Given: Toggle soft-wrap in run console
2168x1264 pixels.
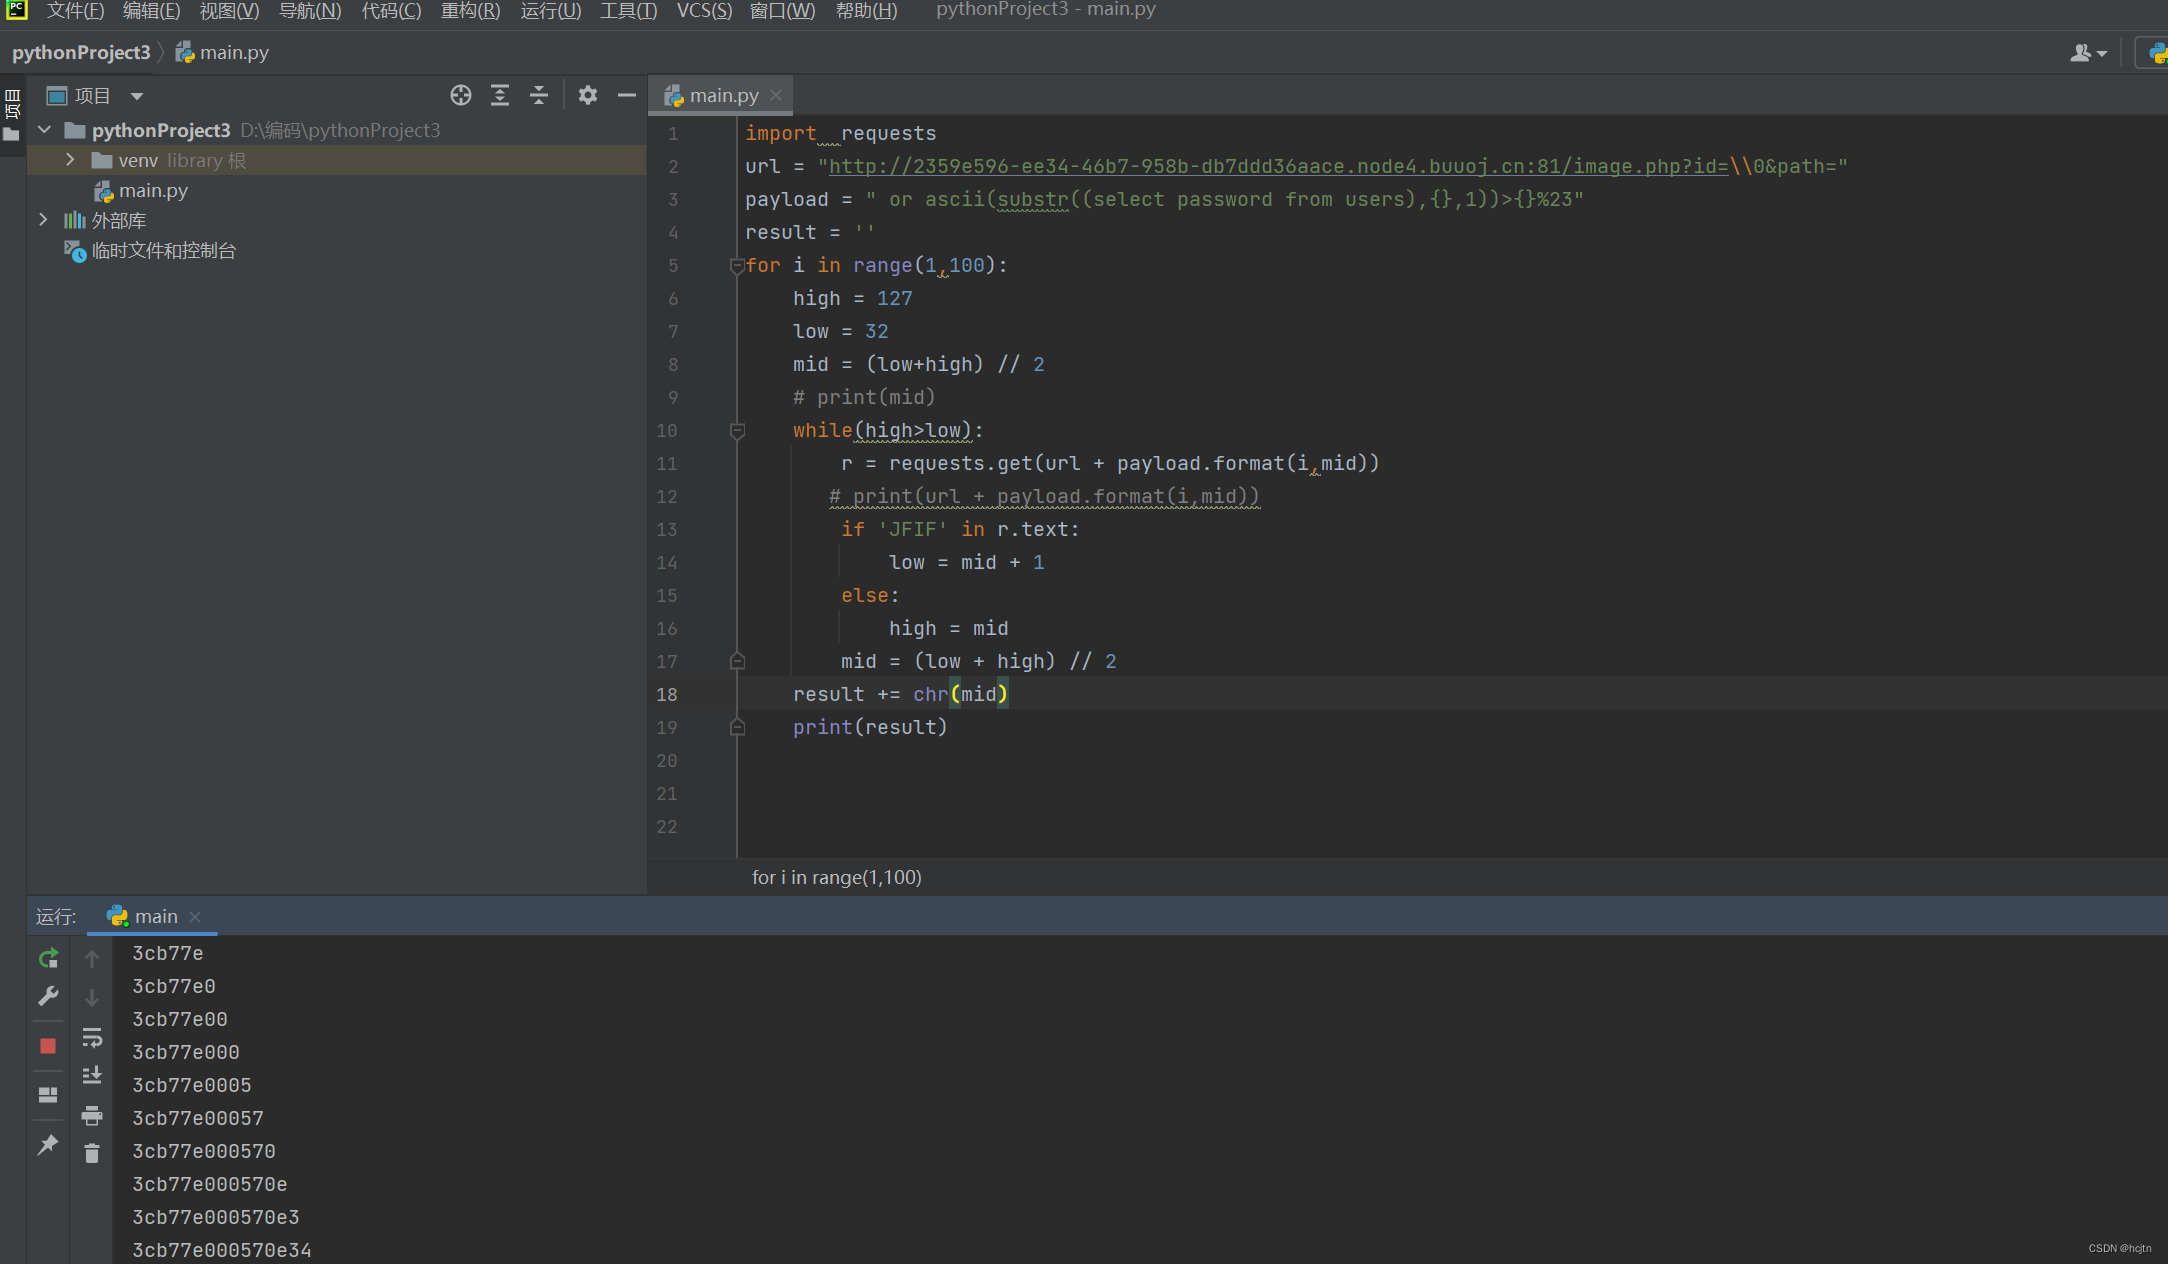Looking at the screenshot, I should click(92, 1037).
